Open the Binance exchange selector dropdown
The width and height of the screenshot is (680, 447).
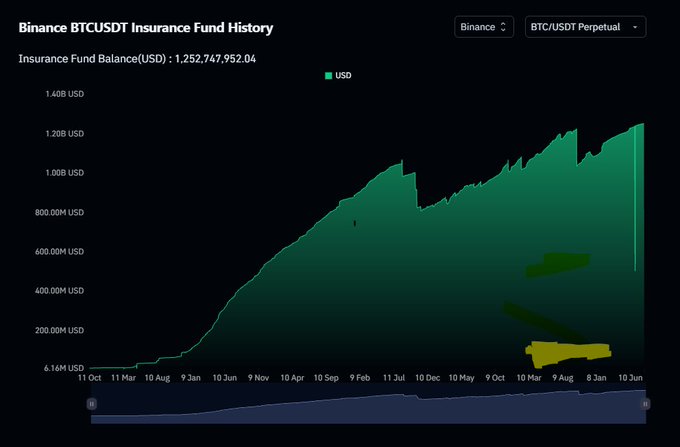[x=484, y=27]
